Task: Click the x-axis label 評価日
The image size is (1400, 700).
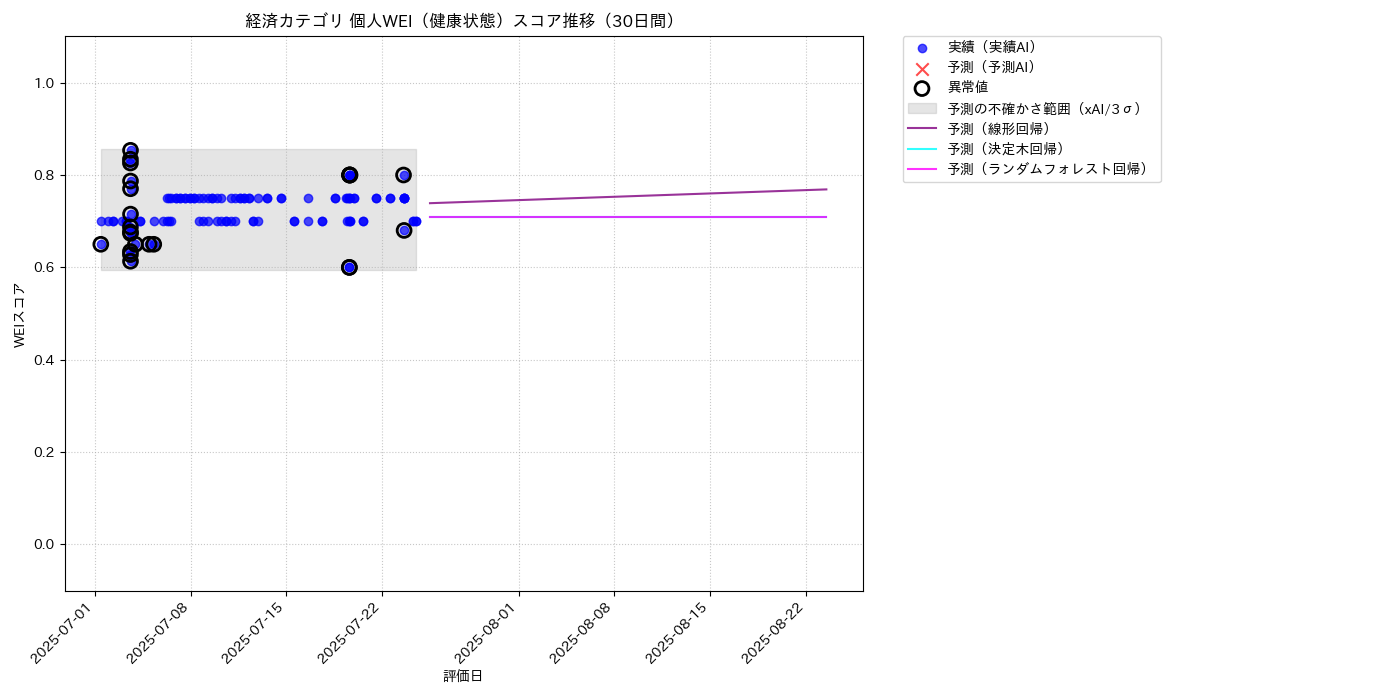Action: (463, 676)
